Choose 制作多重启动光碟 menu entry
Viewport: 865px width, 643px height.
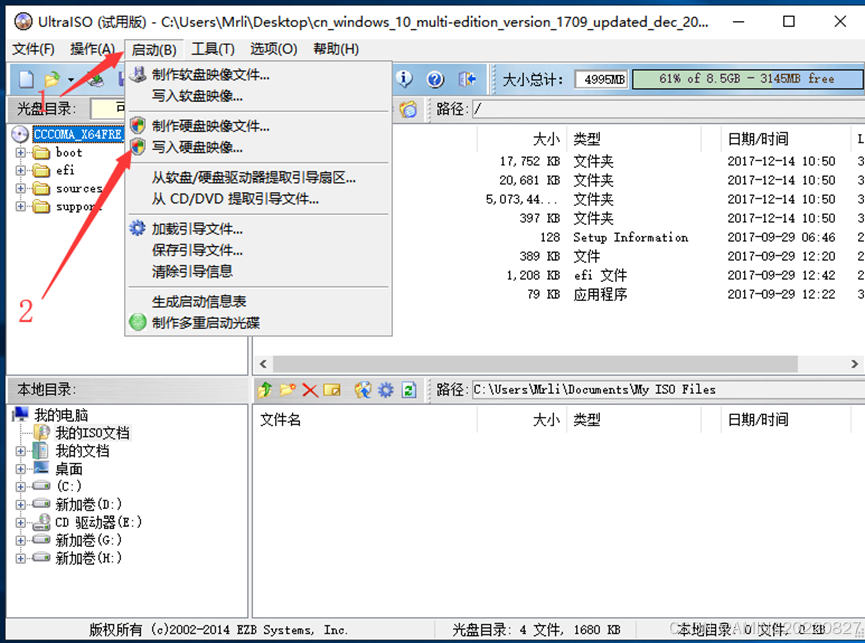(259, 323)
